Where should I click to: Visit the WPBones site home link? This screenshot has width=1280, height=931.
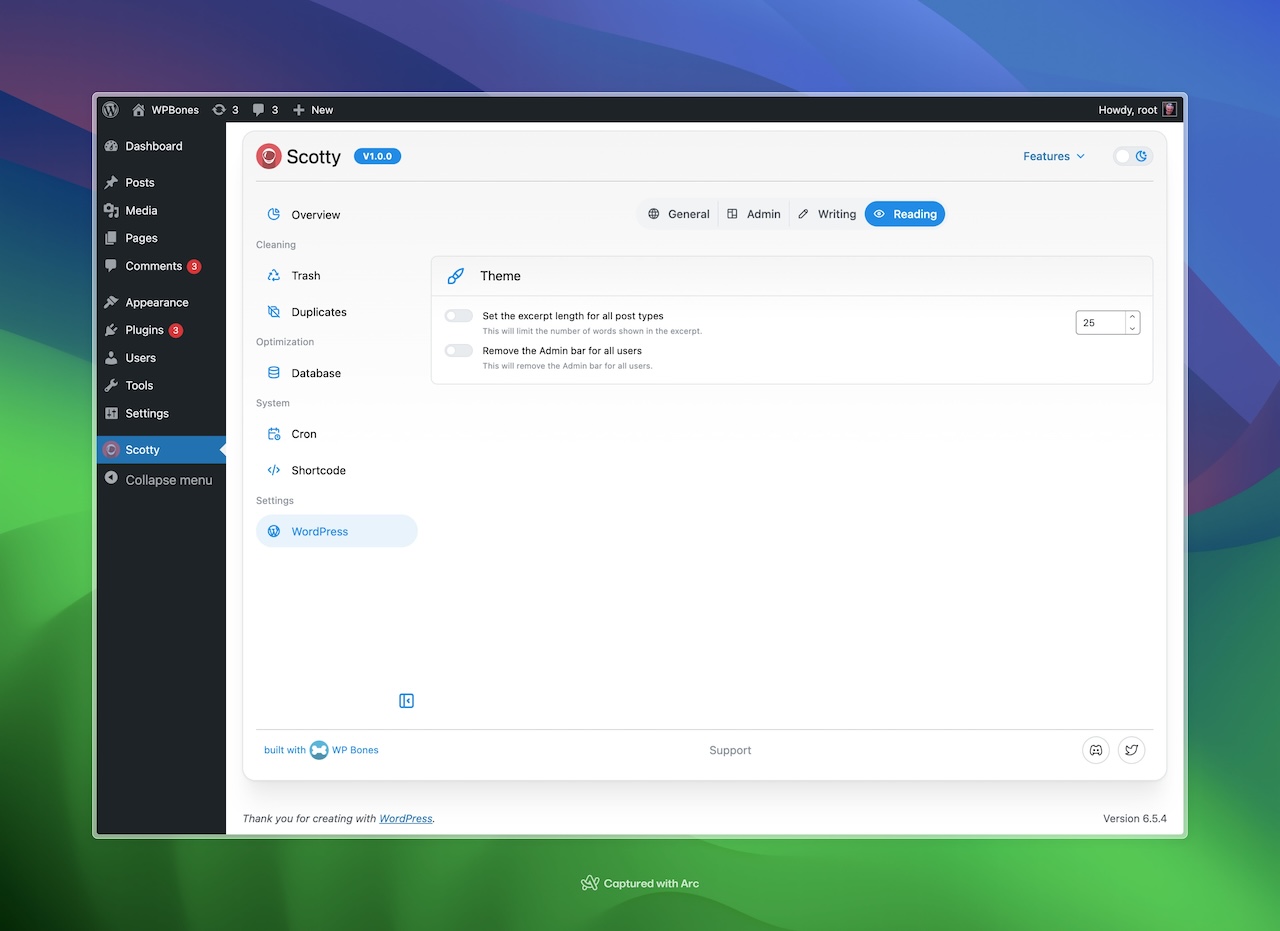166,110
